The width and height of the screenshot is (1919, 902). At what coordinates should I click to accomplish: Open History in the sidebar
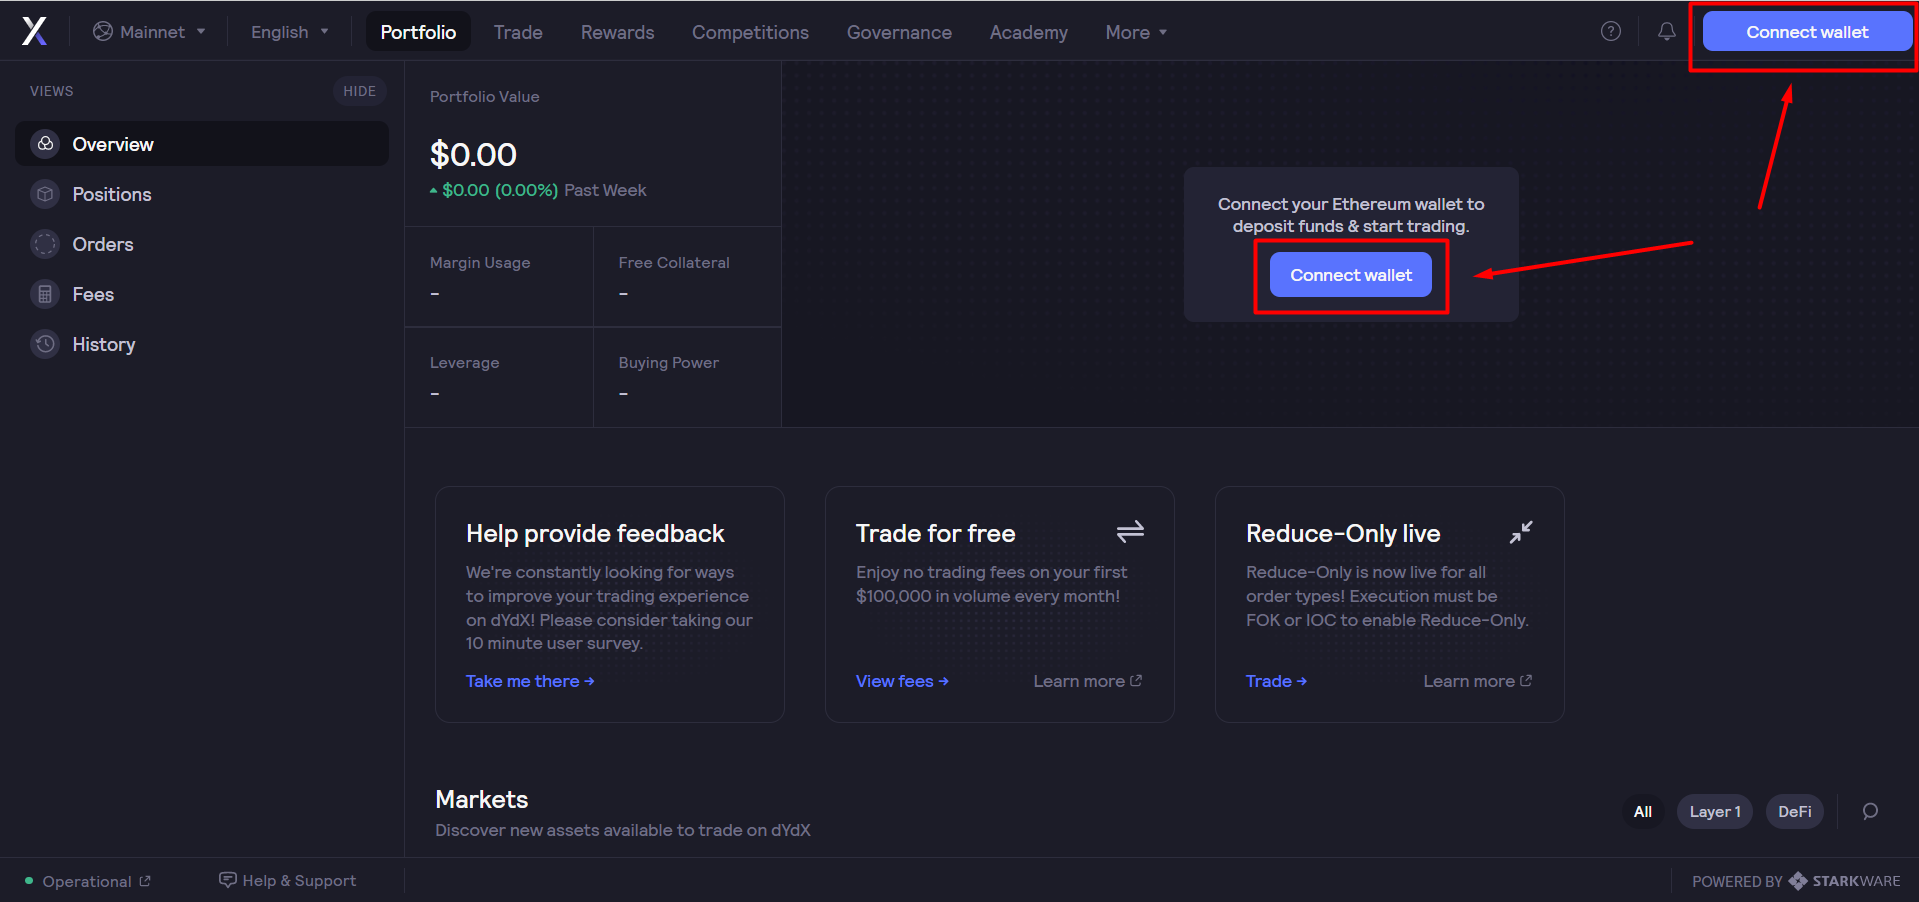pos(202,344)
